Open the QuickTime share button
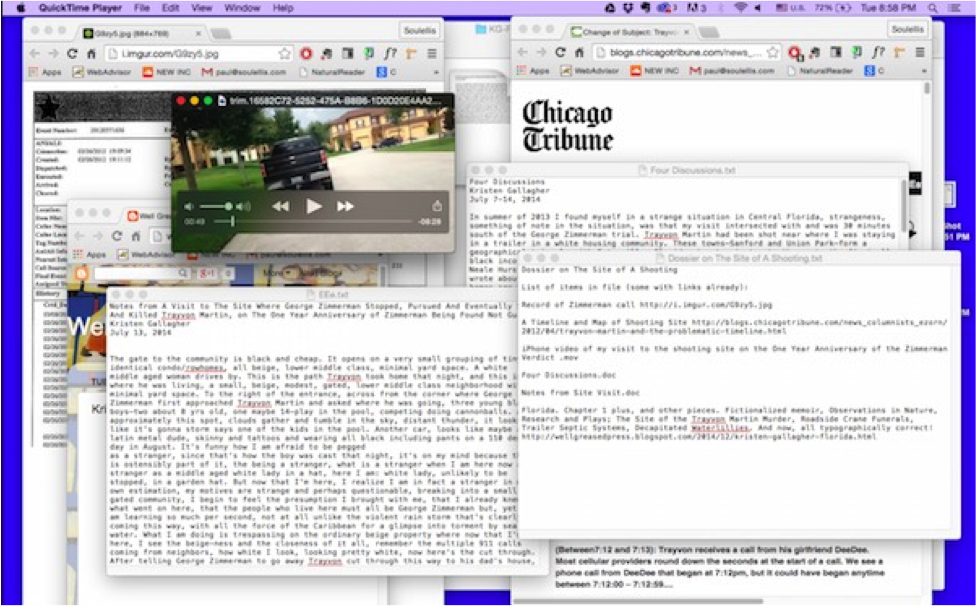Image resolution: width=976 pixels, height=606 pixels. pos(436,206)
